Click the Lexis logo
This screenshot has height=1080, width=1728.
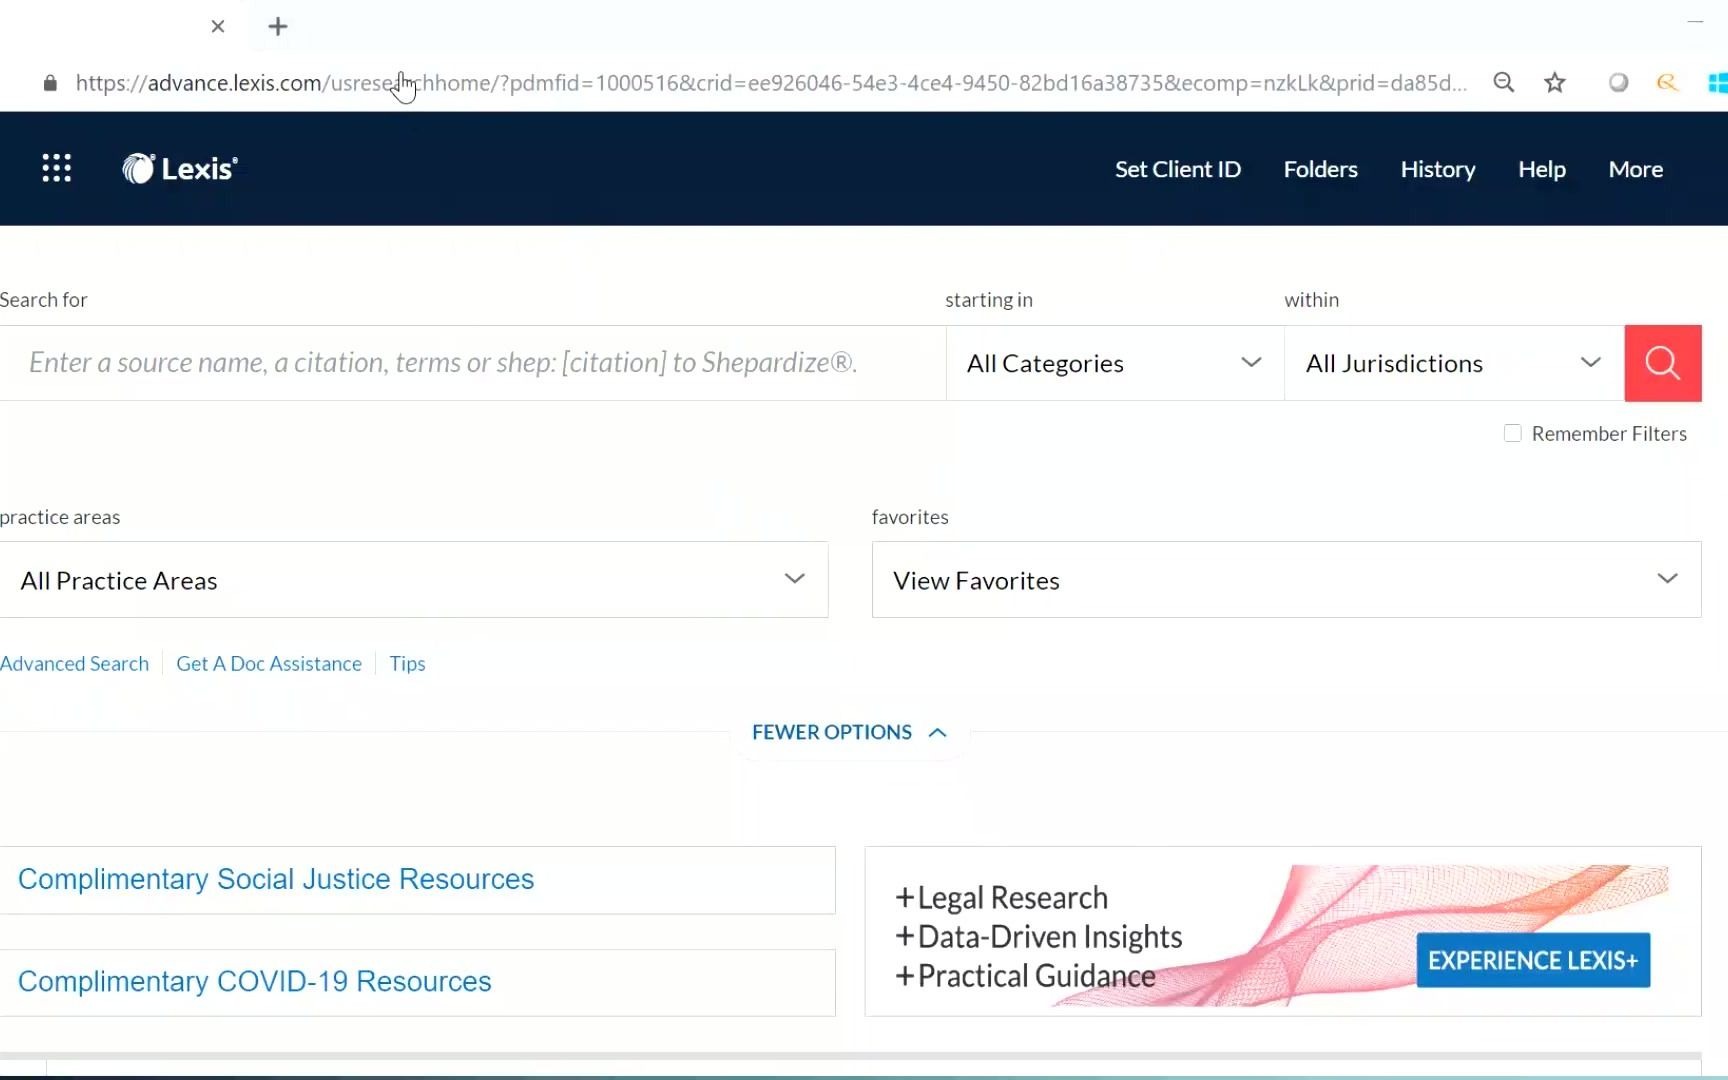(x=180, y=168)
